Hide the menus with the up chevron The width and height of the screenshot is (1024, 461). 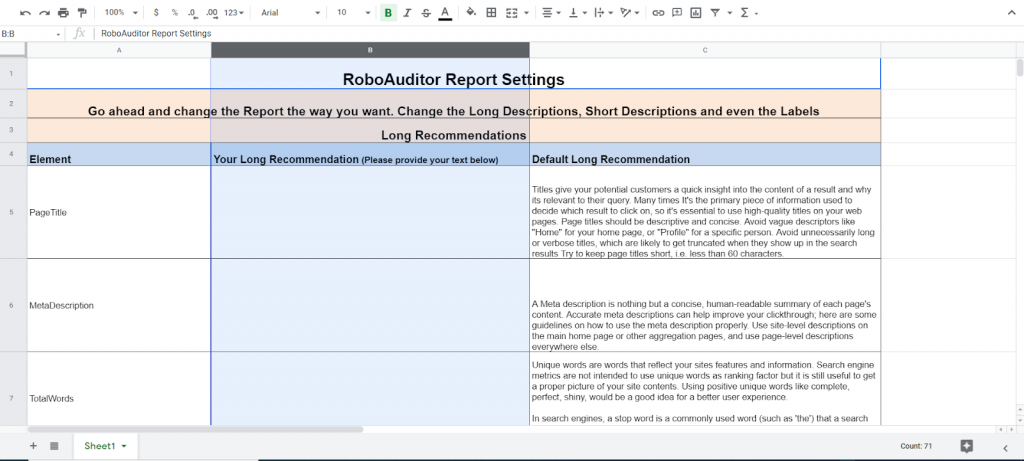coord(1012,13)
